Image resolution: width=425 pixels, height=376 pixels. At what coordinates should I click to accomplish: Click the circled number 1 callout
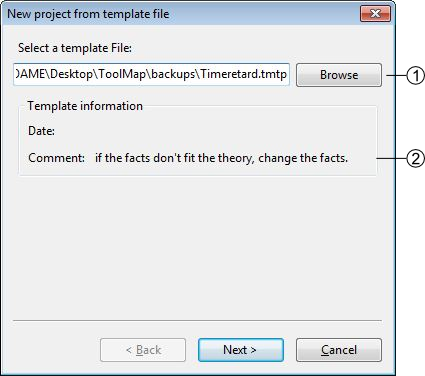coord(416,76)
